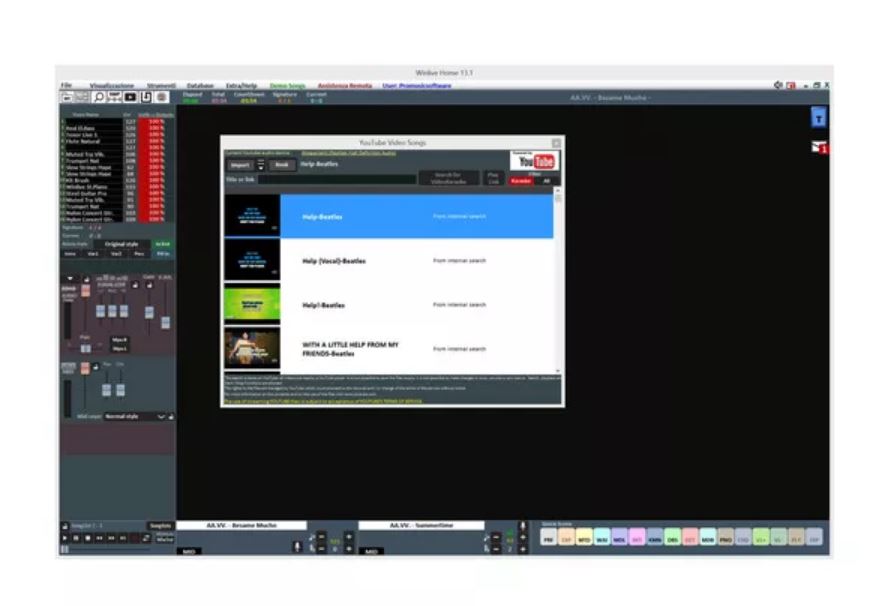Open the Visualizzazione menu
886x606 pixels.
coord(111,86)
